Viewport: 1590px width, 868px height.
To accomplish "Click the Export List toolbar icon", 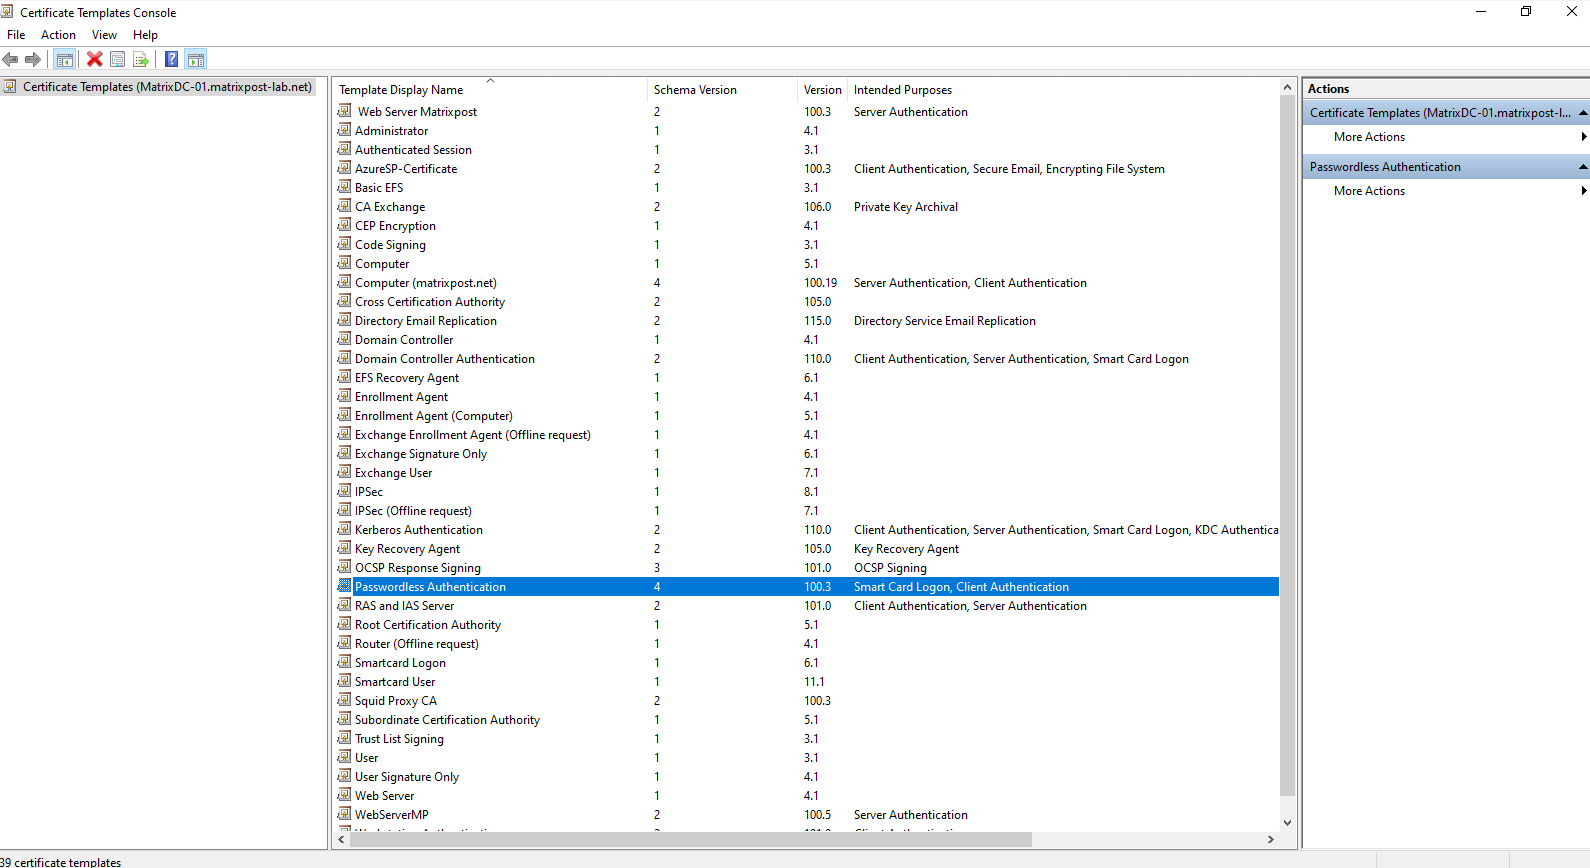I will click(141, 59).
